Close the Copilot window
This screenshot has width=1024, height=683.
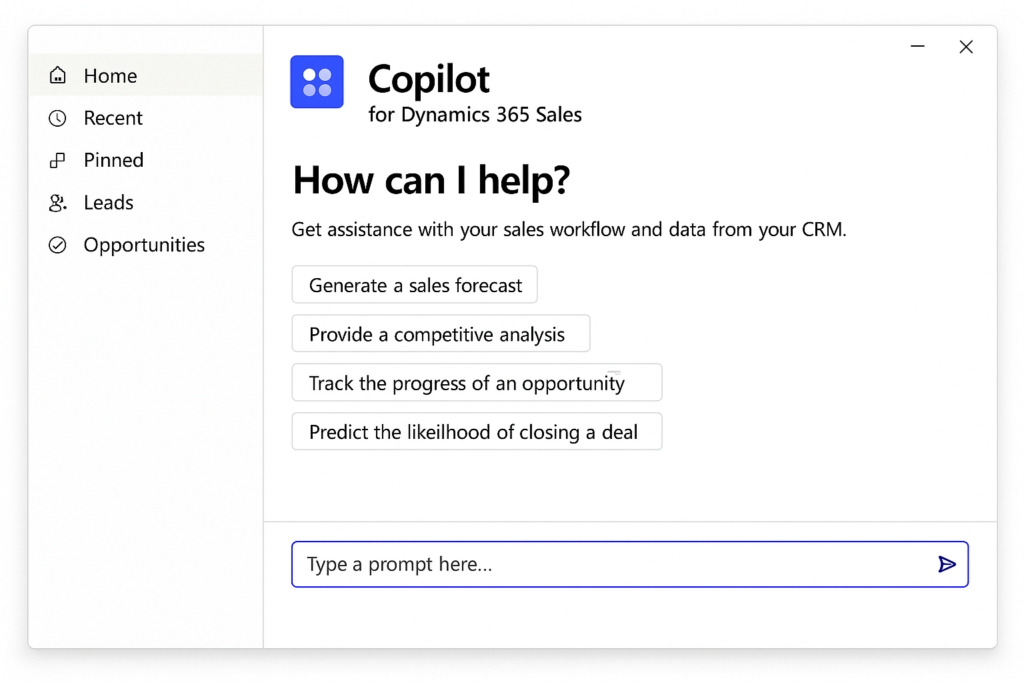[x=966, y=47]
